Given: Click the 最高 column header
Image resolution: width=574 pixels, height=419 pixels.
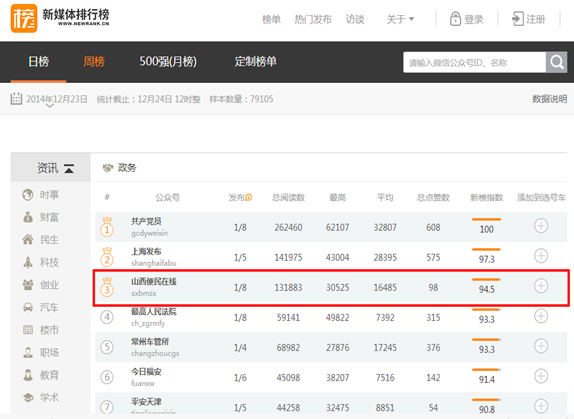Looking at the screenshot, I should click(338, 198).
